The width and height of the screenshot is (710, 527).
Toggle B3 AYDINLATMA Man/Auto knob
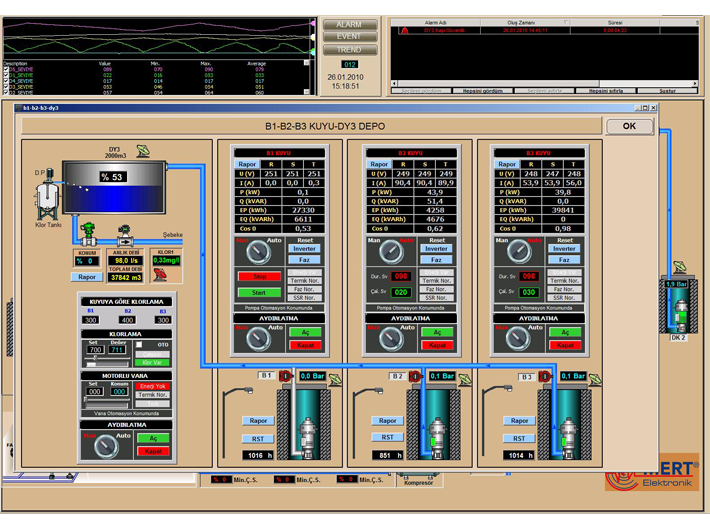tap(518, 339)
